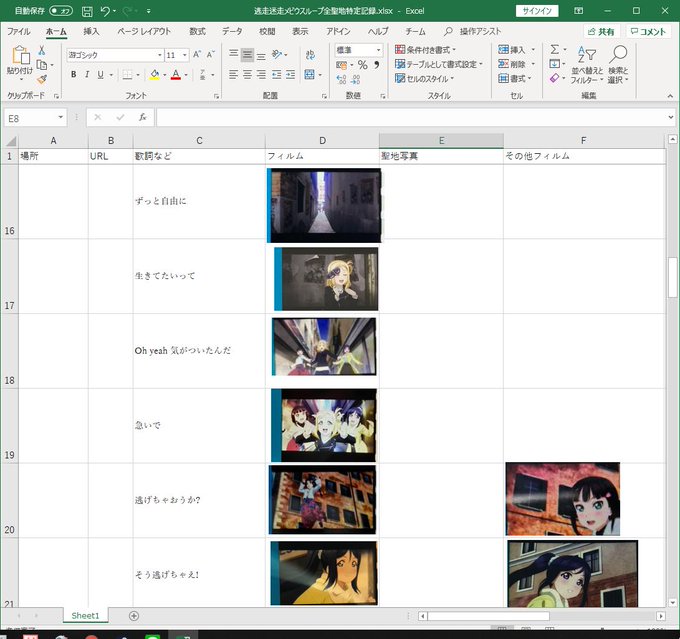Switch to the 表示 ribbon tab
Viewport: 680px width, 639px height.
(x=300, y=31)
